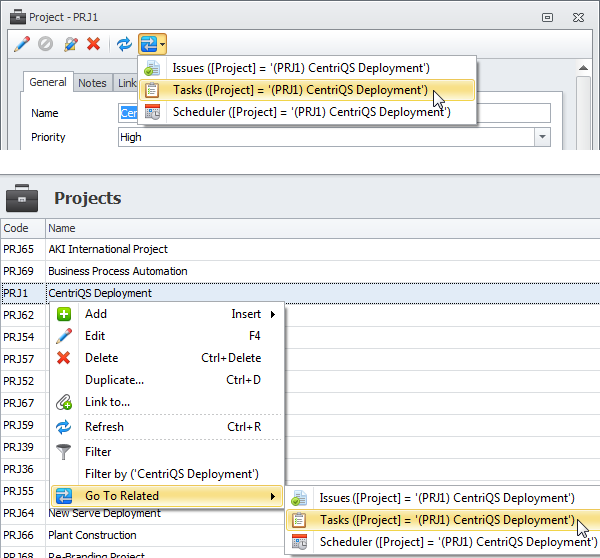Click Add in the context menu
This screenshot has height=558, width=600.
(96, 314)
